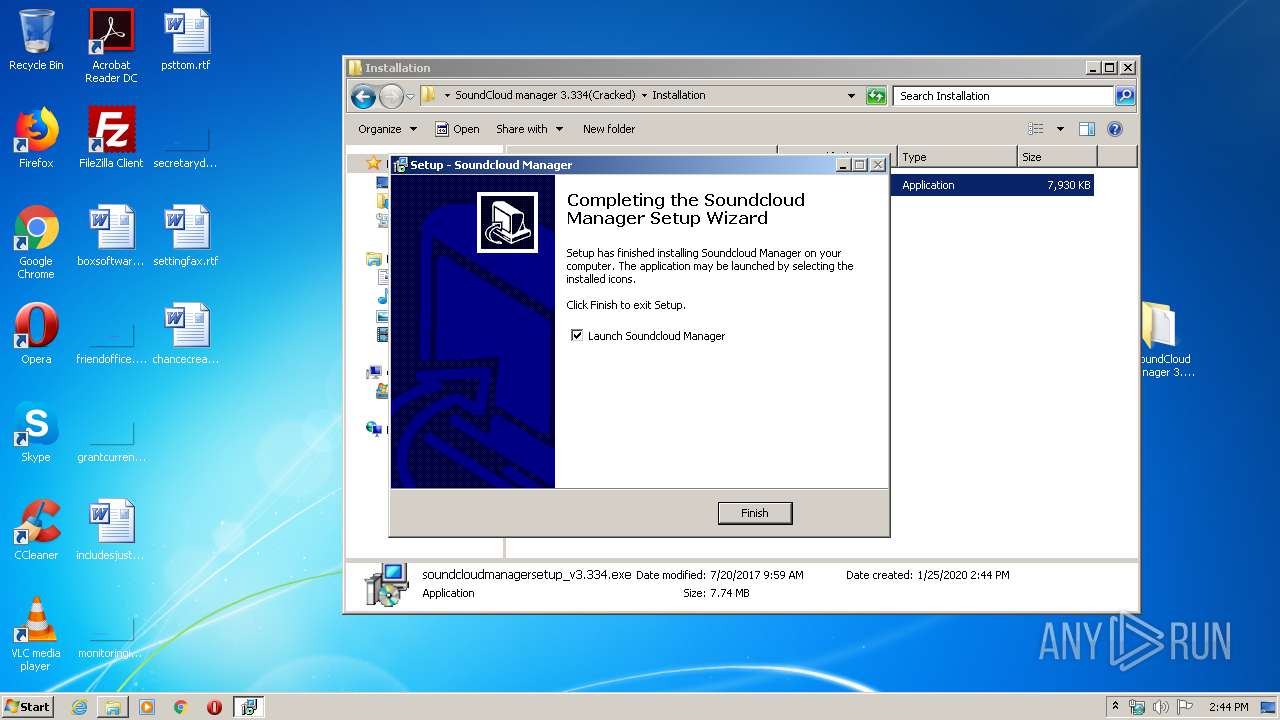
Task: Open Internet Explorer from the taskbar
Action: (79, 707)
